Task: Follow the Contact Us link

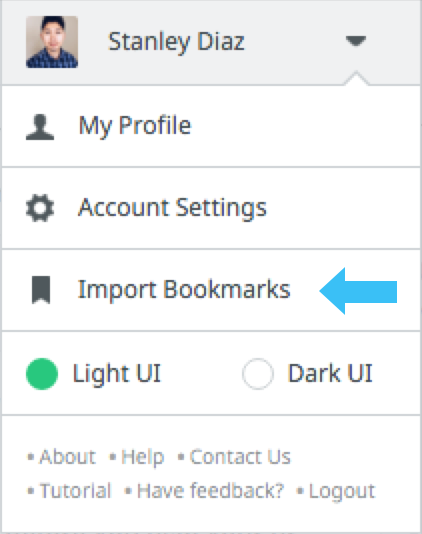Action: [240, 457]
